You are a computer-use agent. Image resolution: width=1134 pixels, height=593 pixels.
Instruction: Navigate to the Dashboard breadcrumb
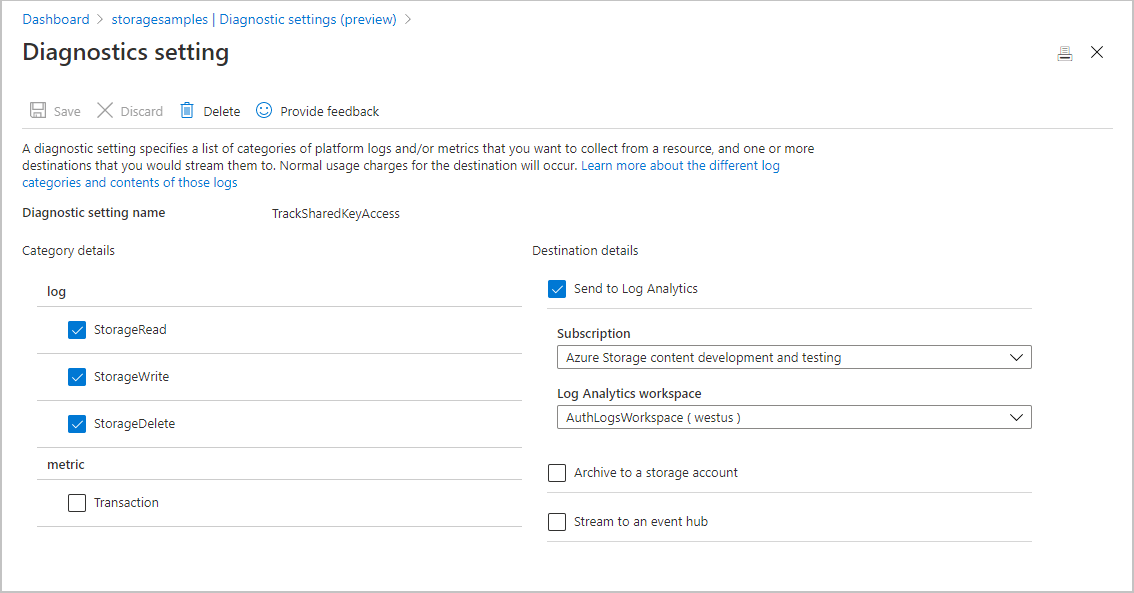[56, 18]
